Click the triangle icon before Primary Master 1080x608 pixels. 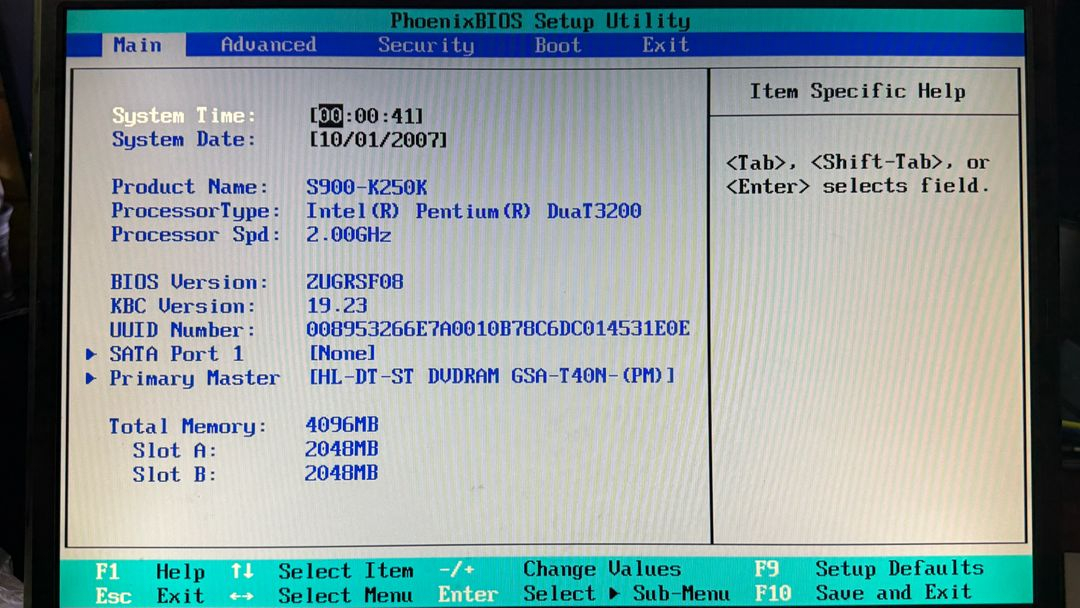click(x=90, y=378)
